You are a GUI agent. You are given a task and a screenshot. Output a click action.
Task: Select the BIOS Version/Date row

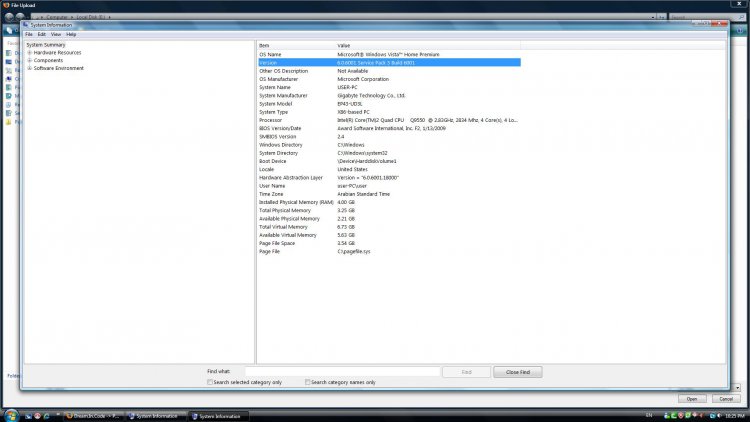(389, 128)
